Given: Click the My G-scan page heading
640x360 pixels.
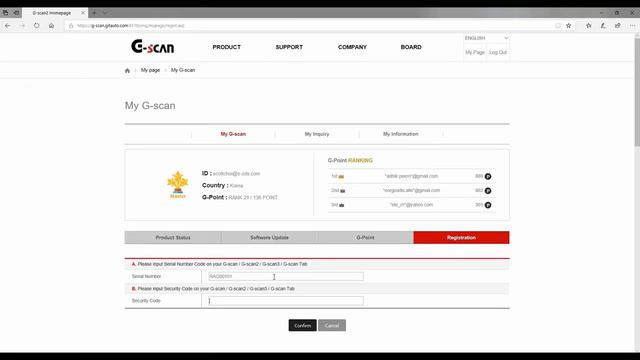Looking at the screenshot, I should [150, 106].
